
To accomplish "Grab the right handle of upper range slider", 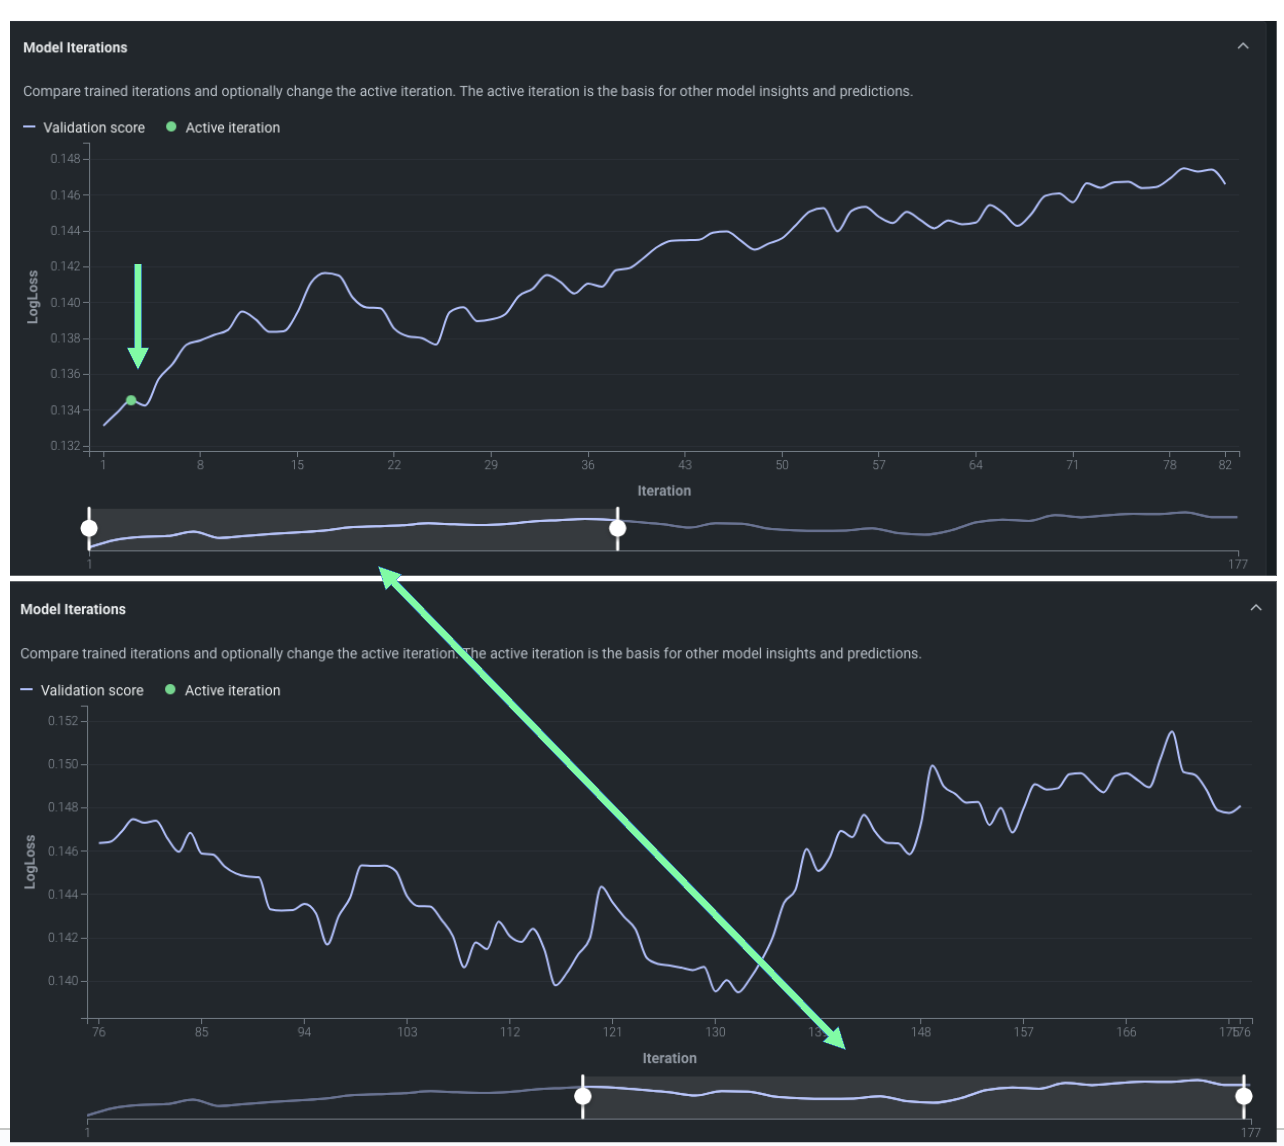I will (617, 528).
